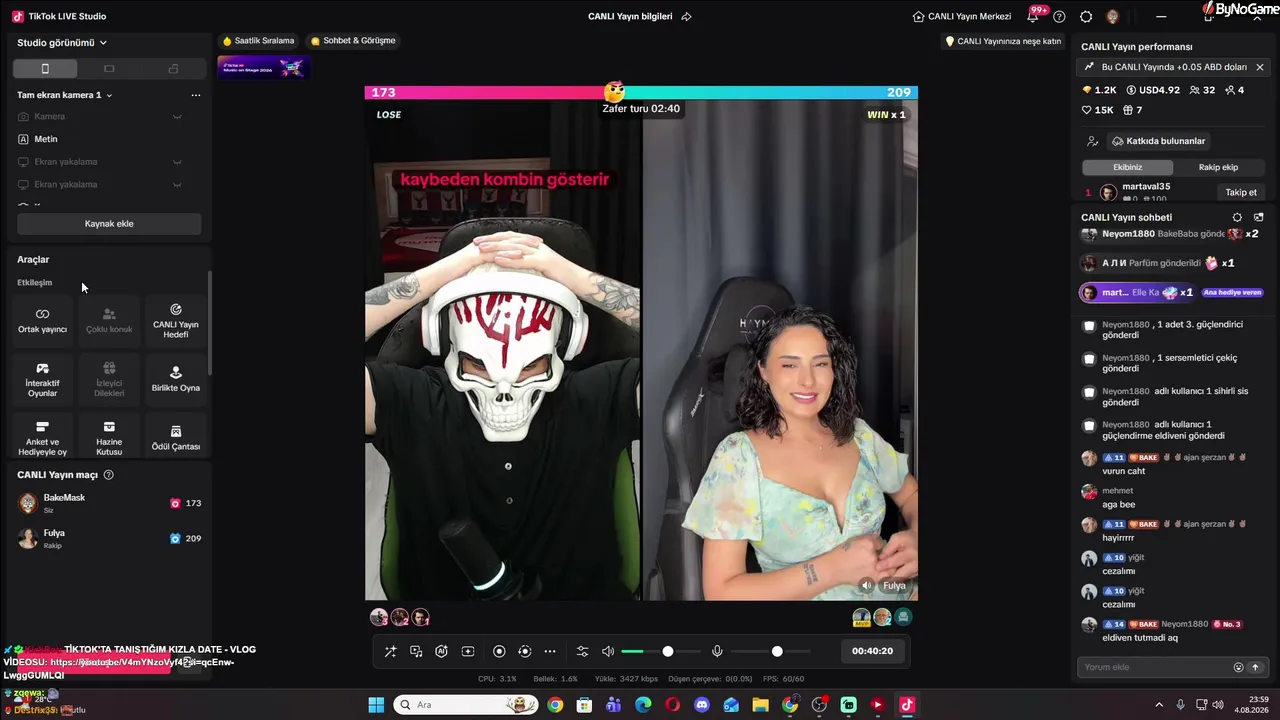Open the media and music icon
This screenshot has width=1280, height=720.
(x=416, y=651)
